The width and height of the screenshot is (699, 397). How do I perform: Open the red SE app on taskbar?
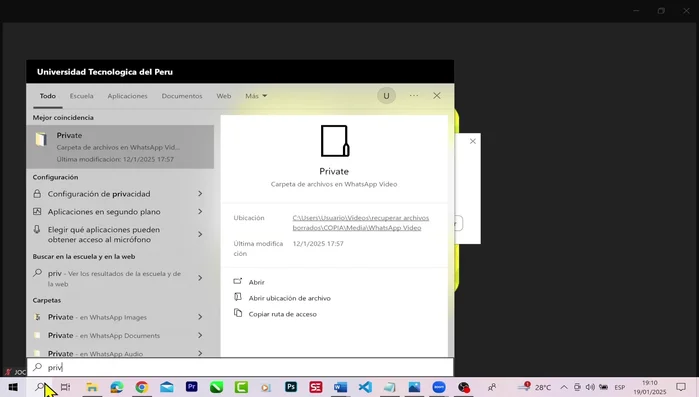pos(316,387)
